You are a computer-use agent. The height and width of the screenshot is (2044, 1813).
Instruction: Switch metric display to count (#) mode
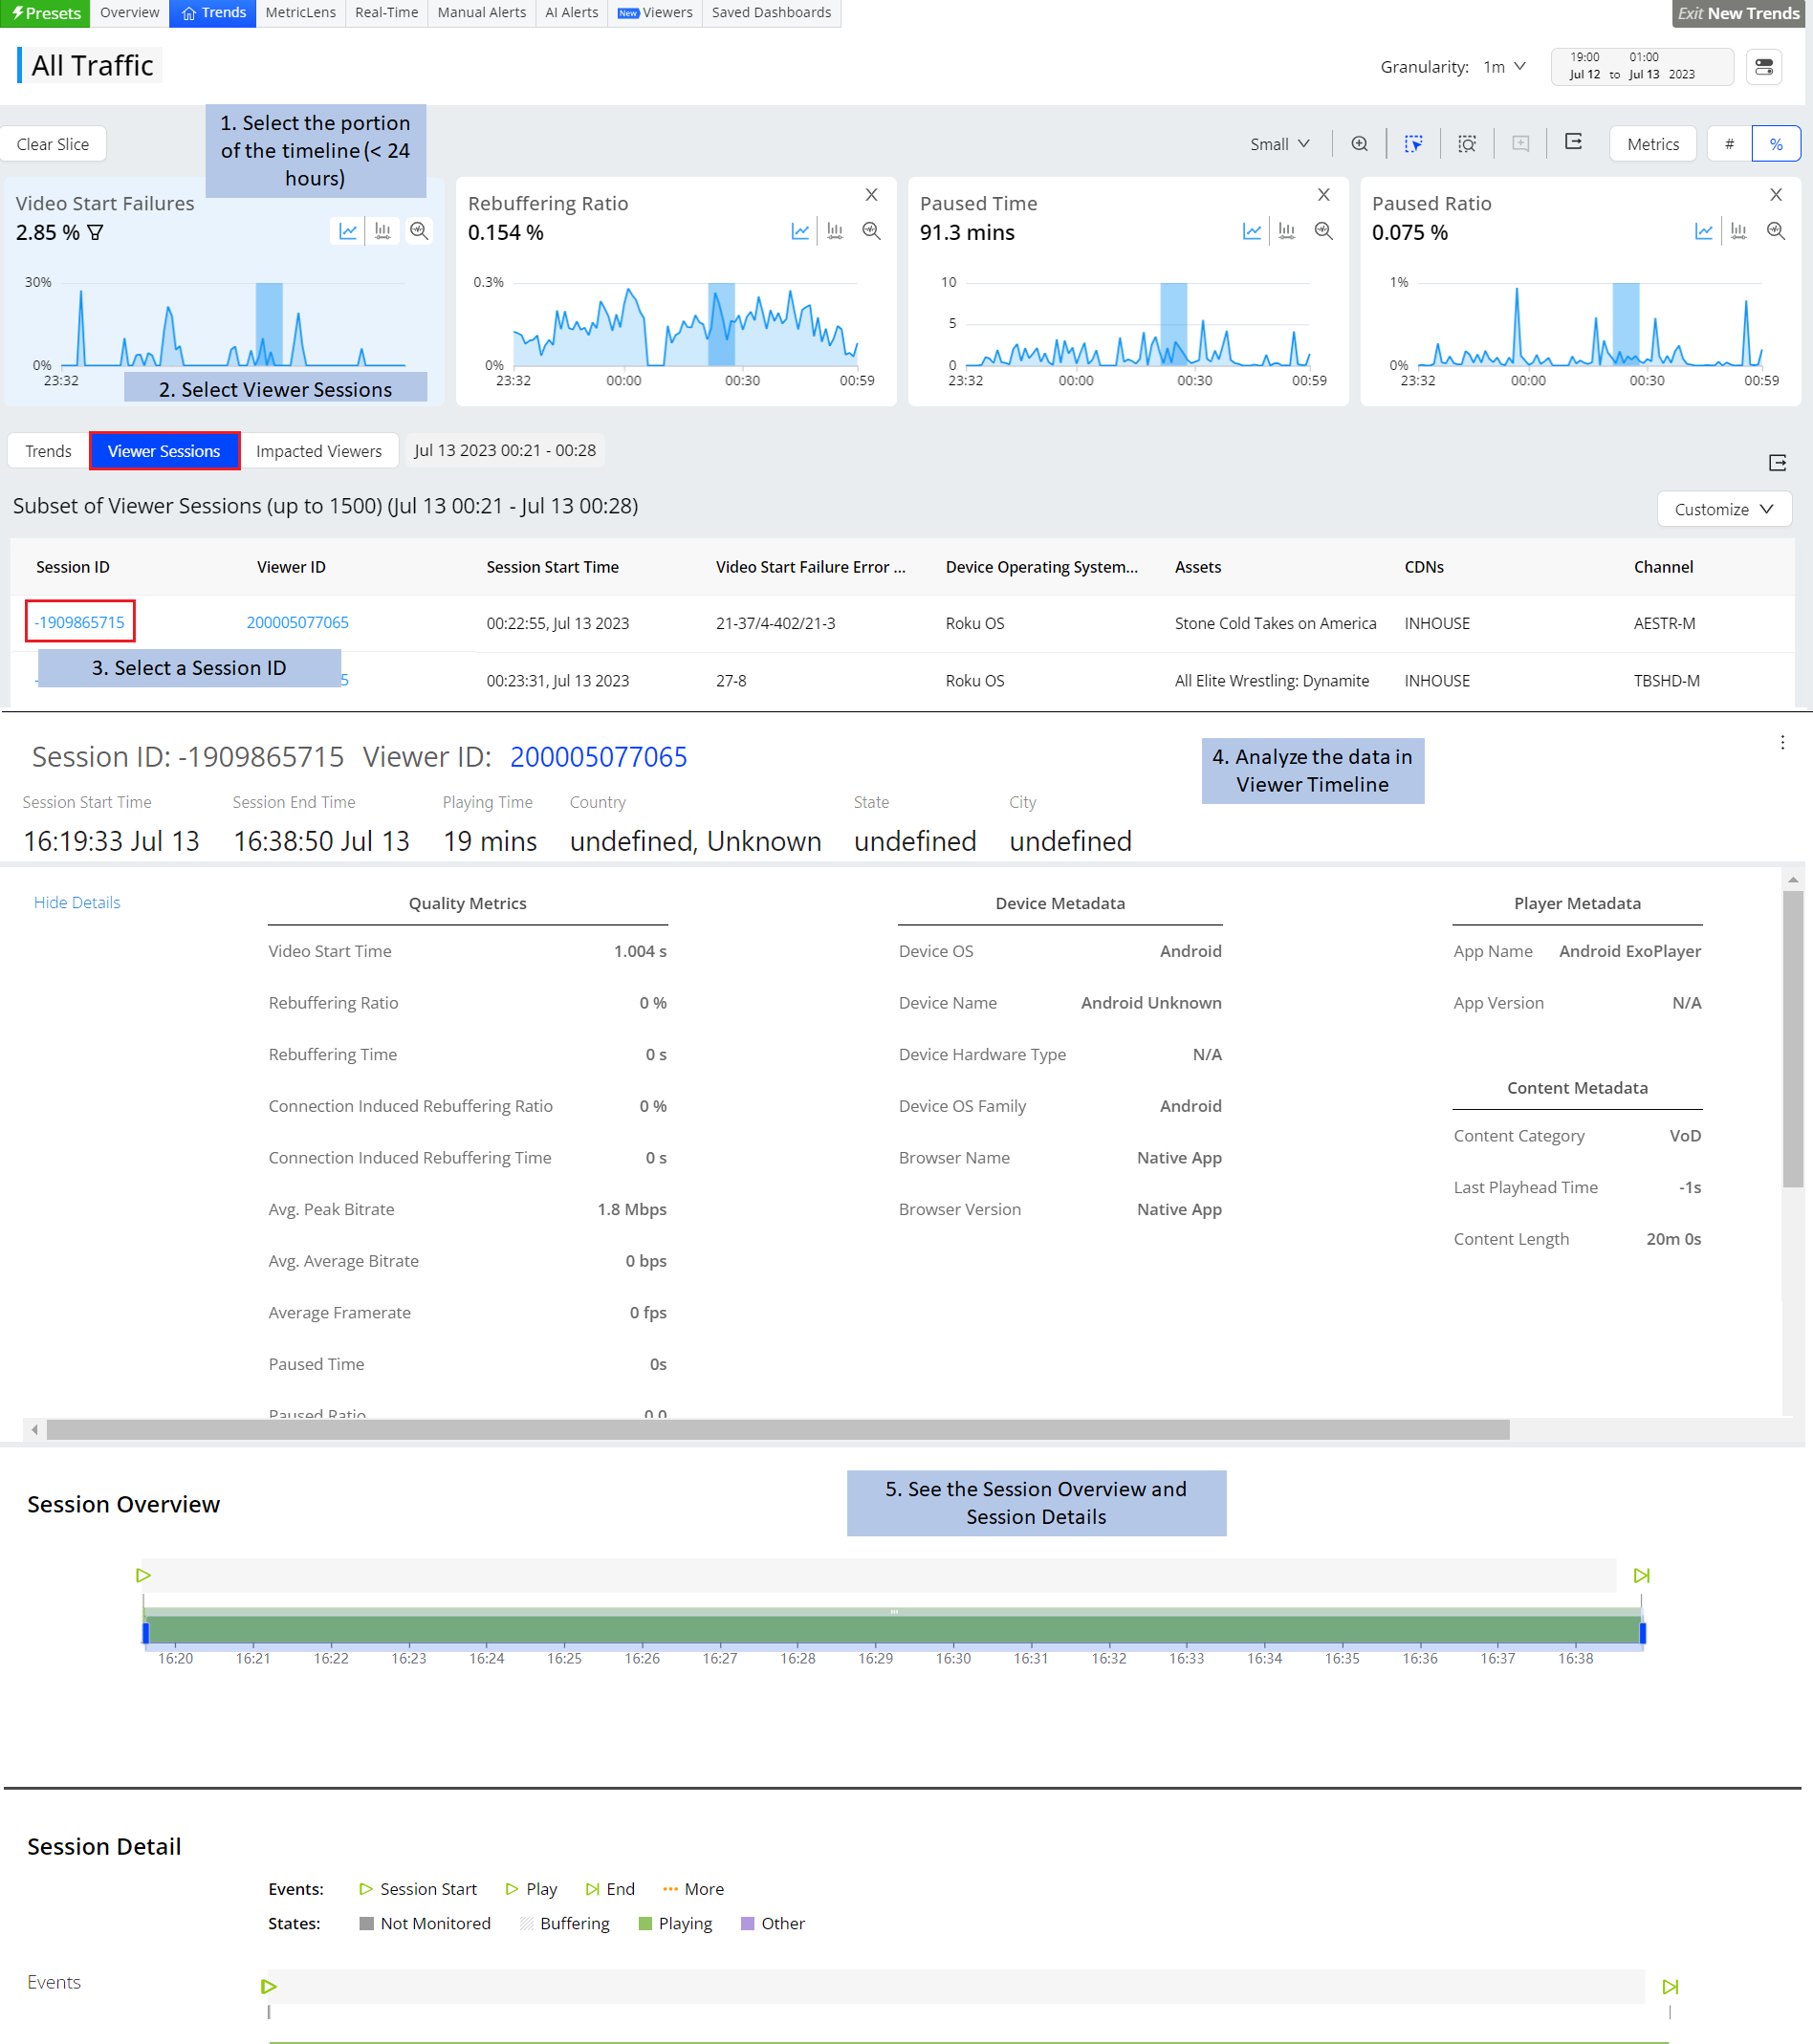[1729, 144]
